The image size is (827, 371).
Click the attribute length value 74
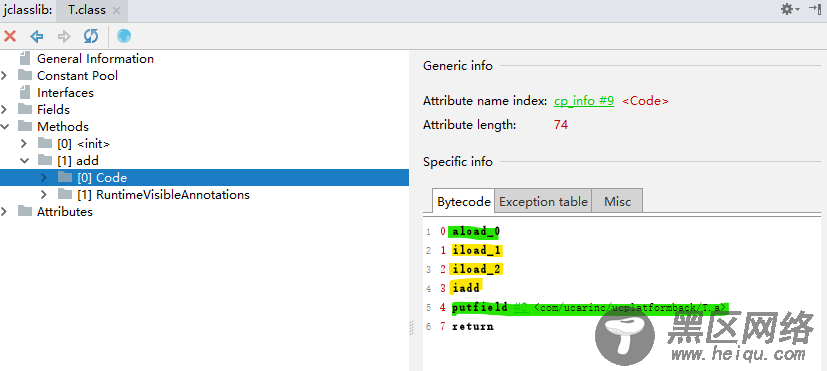click(561, 125)
